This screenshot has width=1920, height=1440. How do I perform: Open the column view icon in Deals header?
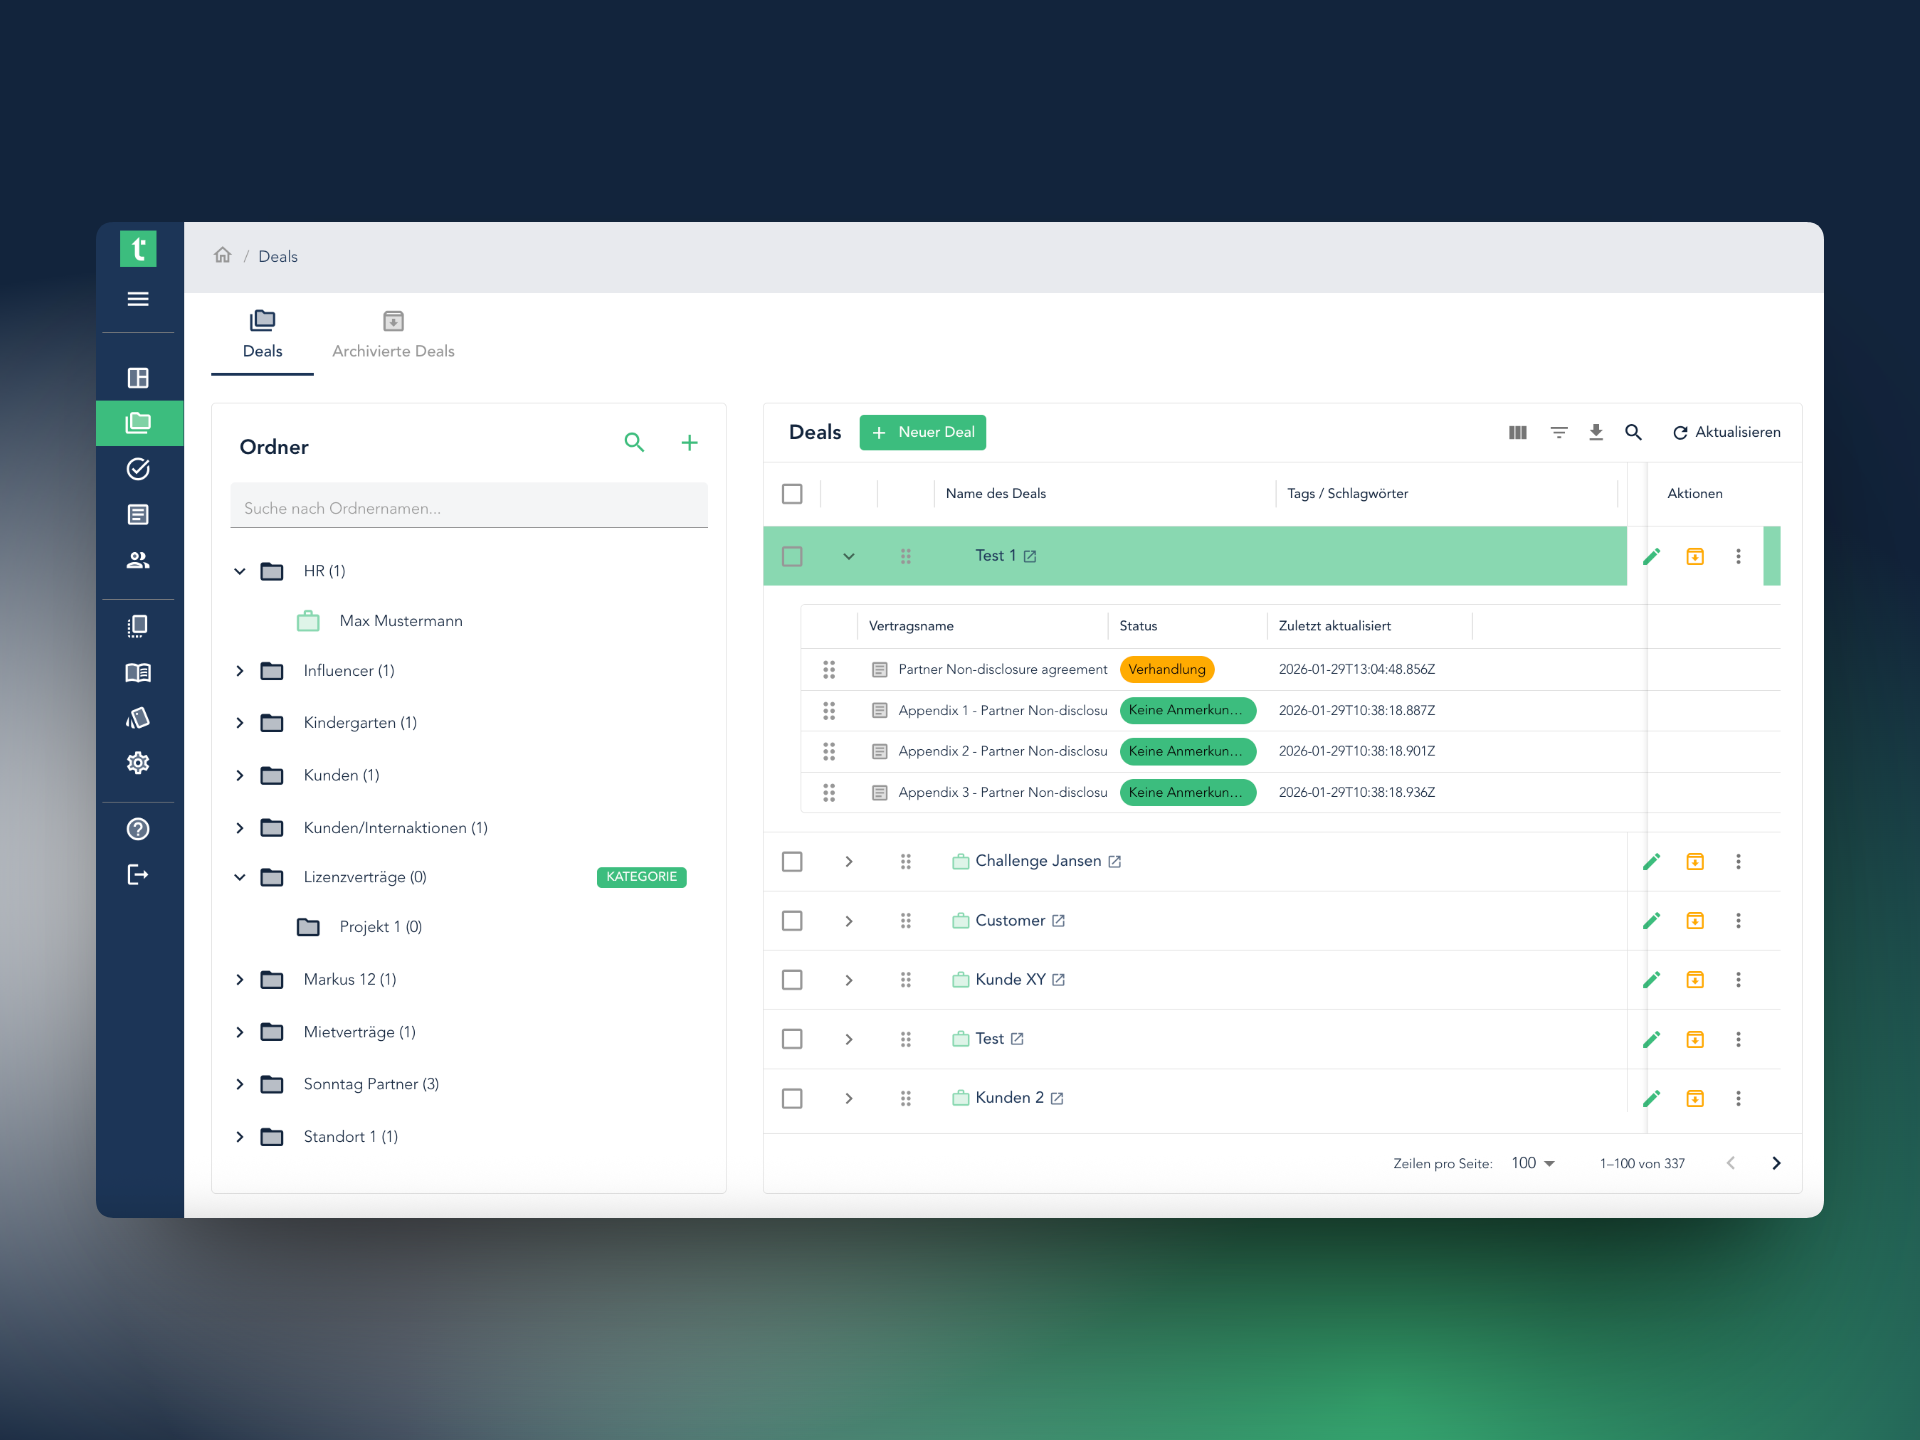click(1517, 432)
